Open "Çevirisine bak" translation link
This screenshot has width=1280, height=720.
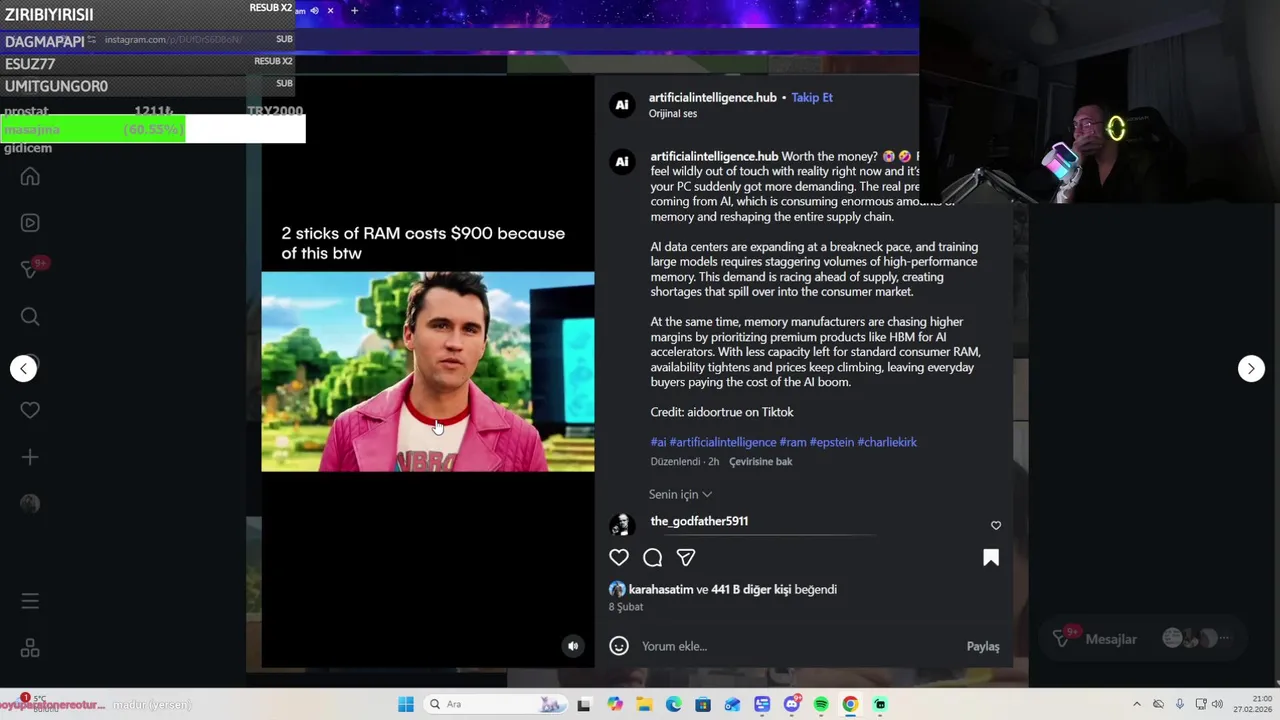tap(760, 461)
